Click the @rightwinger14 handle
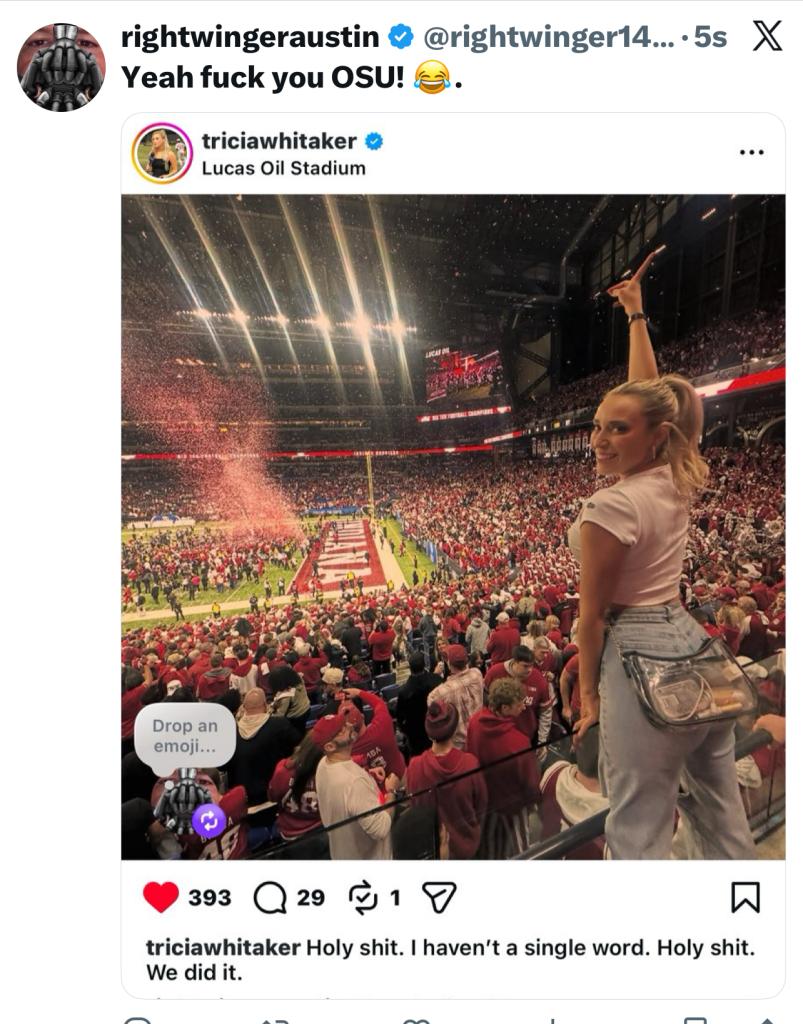Image resolution: width=803 pixels, height=1024 pixels. (x=547, y=37)
